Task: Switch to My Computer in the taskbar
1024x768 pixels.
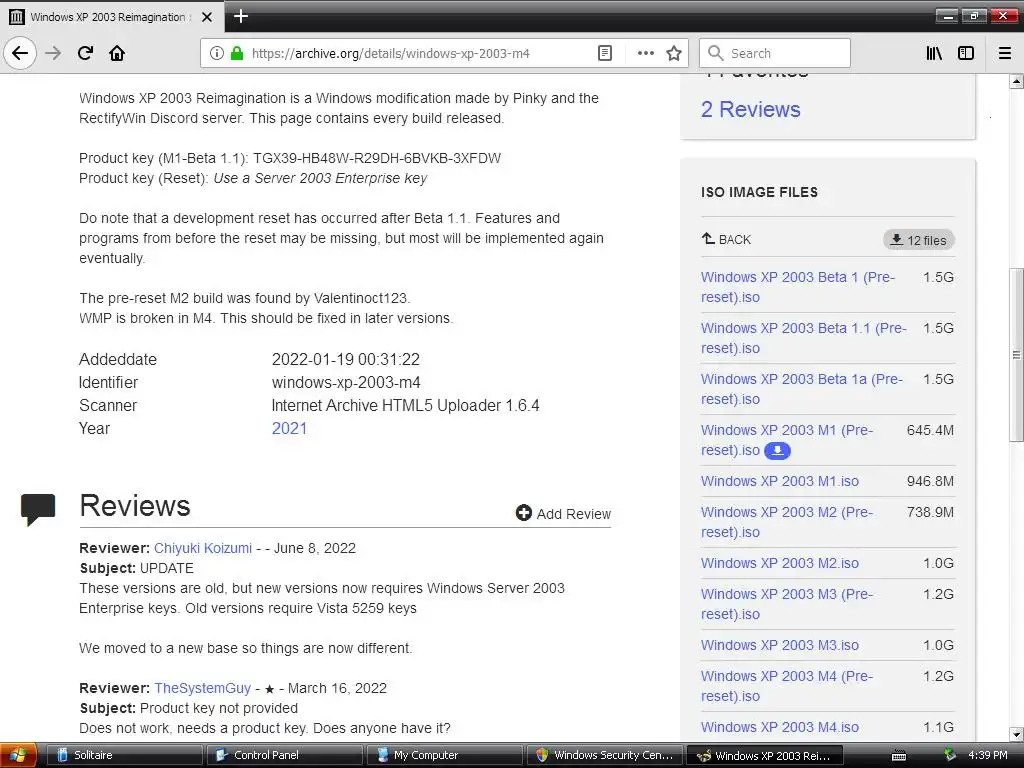Action: click(444, 756)
